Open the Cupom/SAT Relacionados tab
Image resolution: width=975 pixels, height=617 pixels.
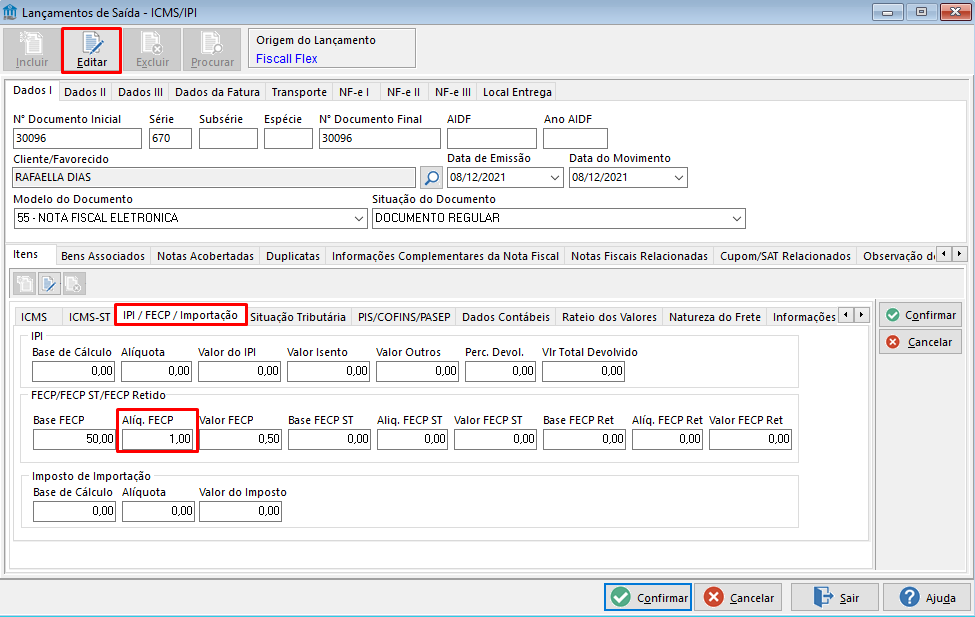785,256
